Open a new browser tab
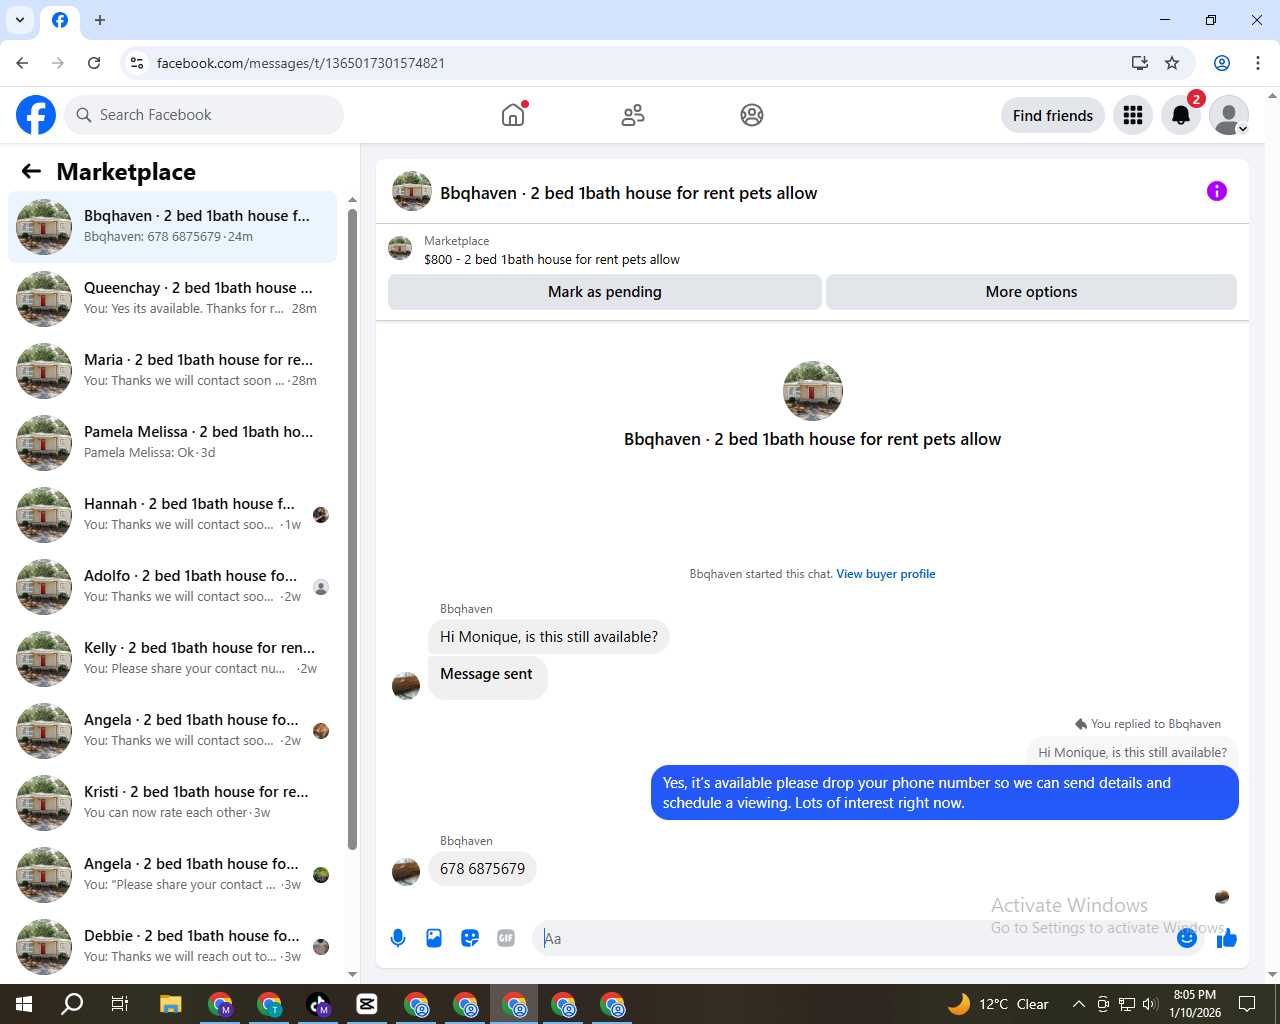Image resolution: width=1280 pixels, height=1024 pixels. 100,20
